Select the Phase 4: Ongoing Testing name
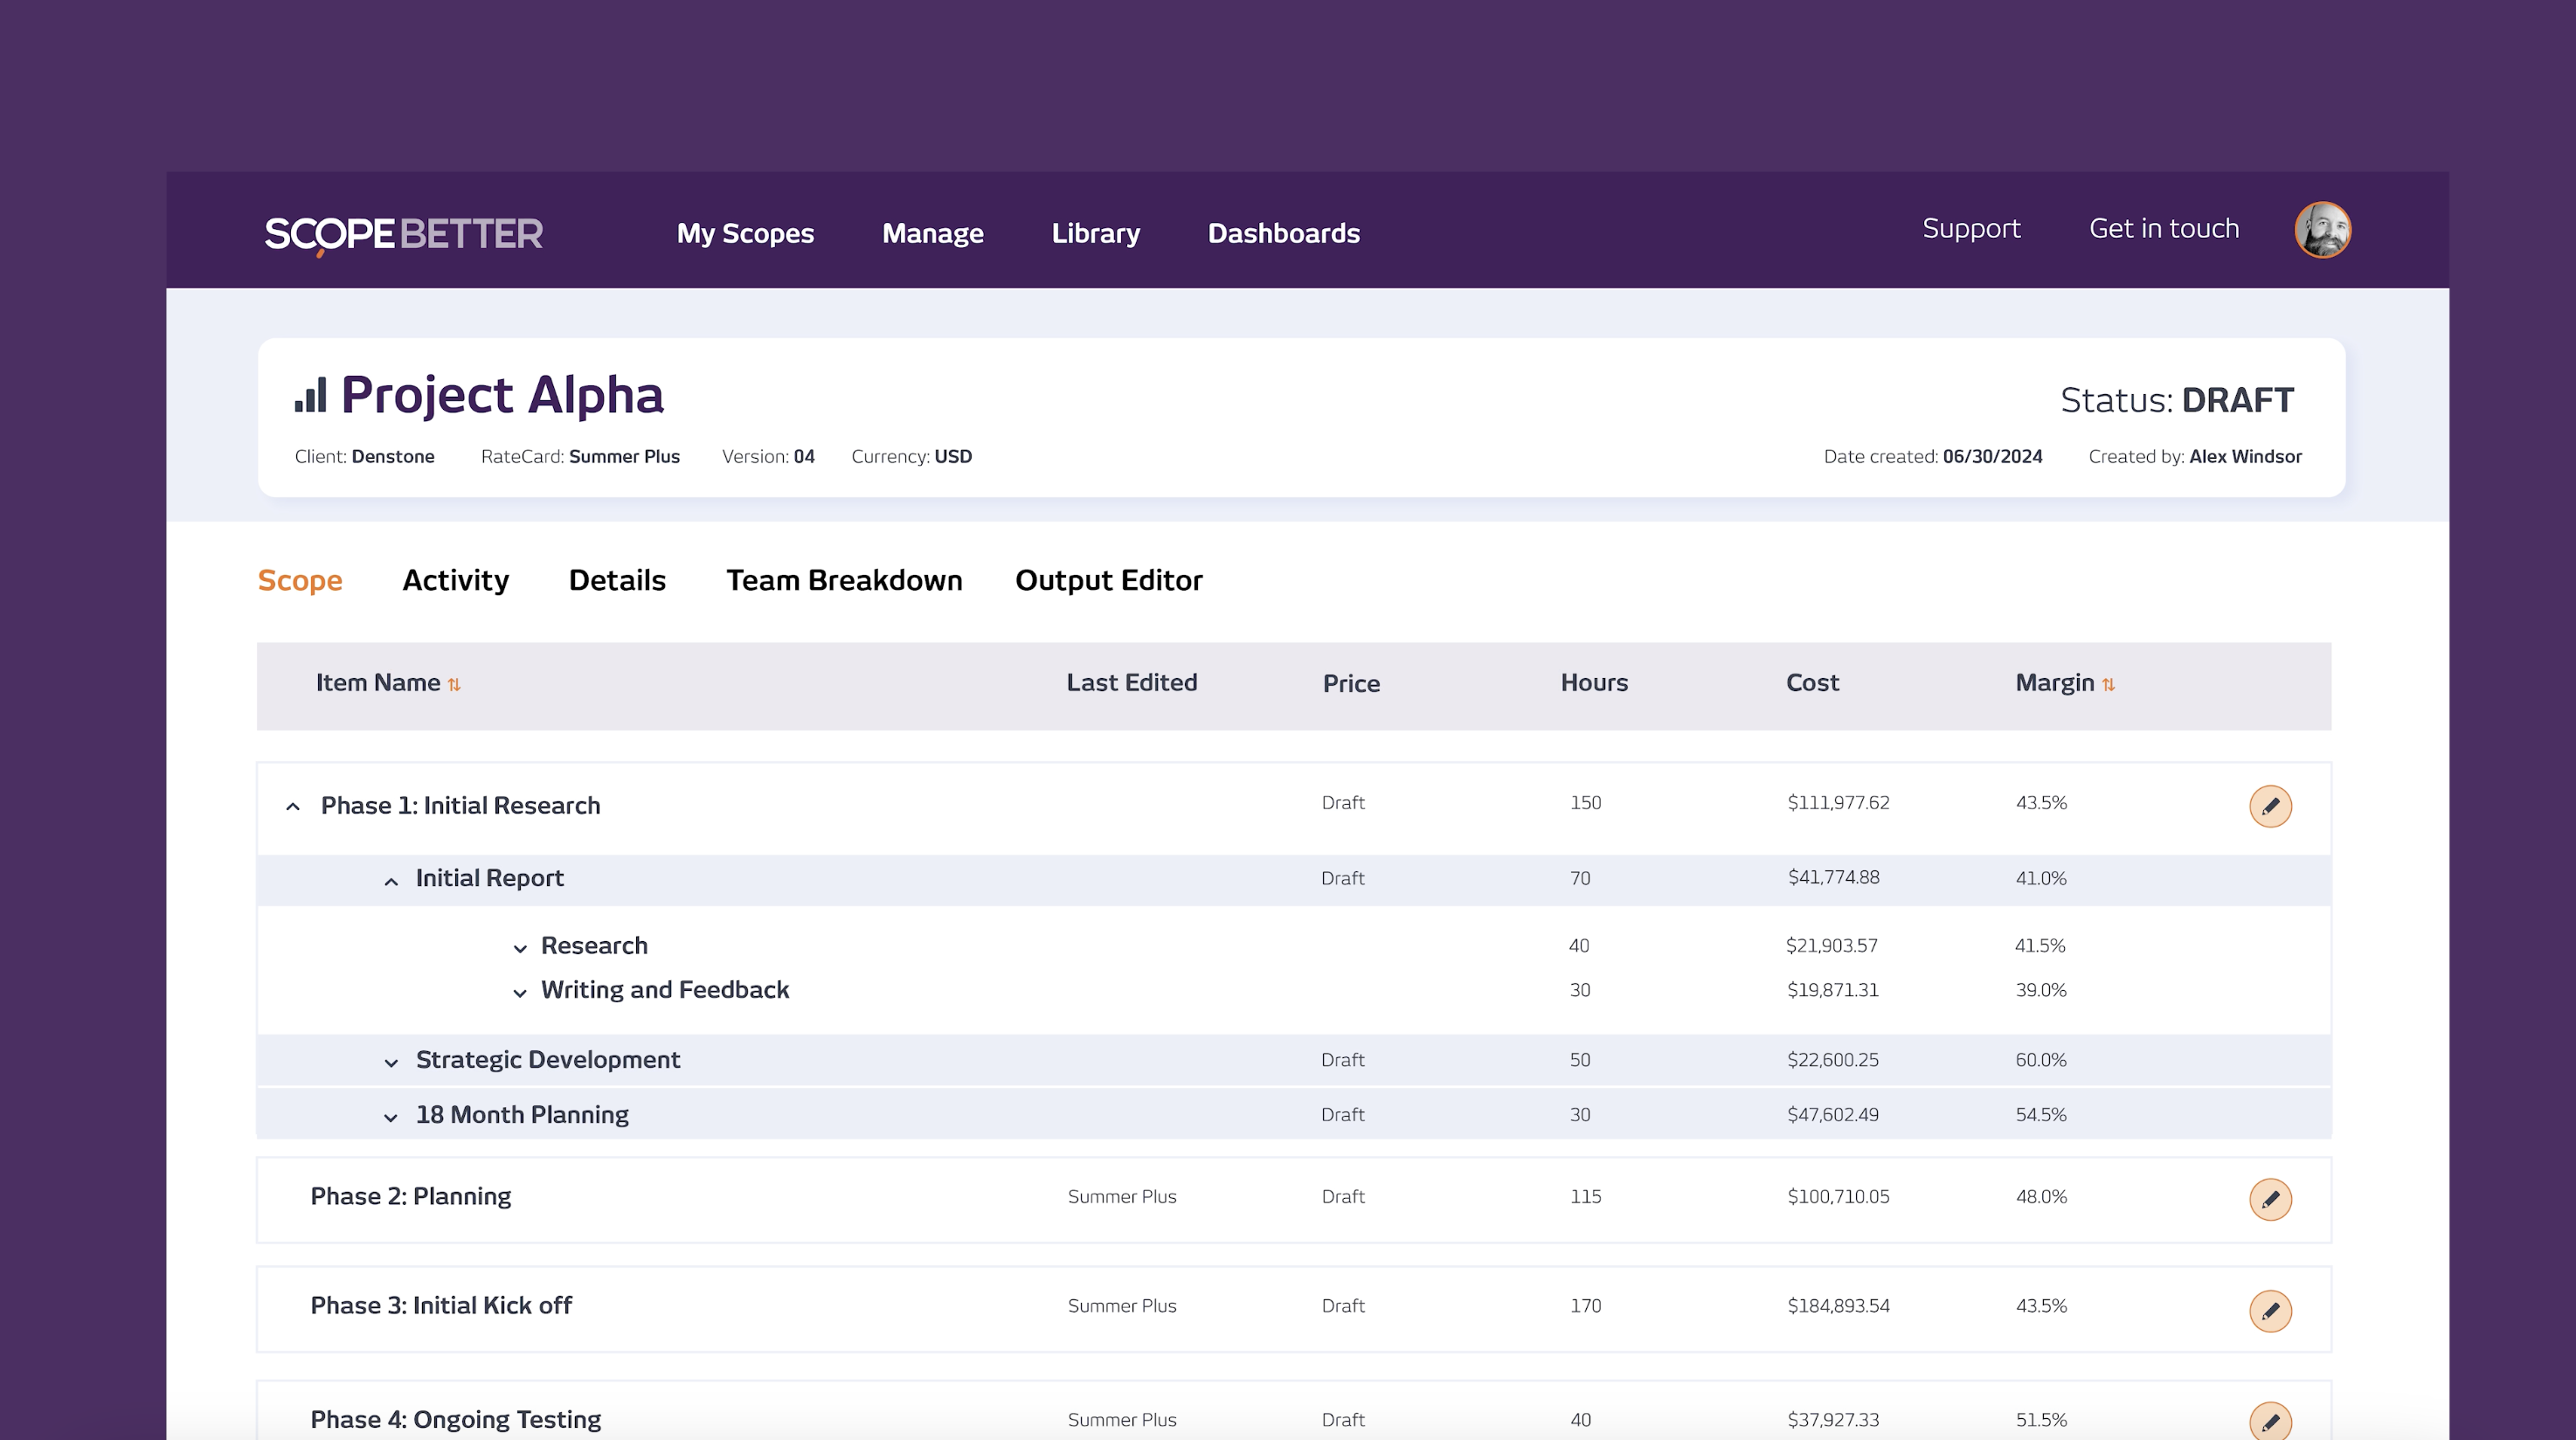This screenshot has height=1440, width=2576. (455, 1419)
